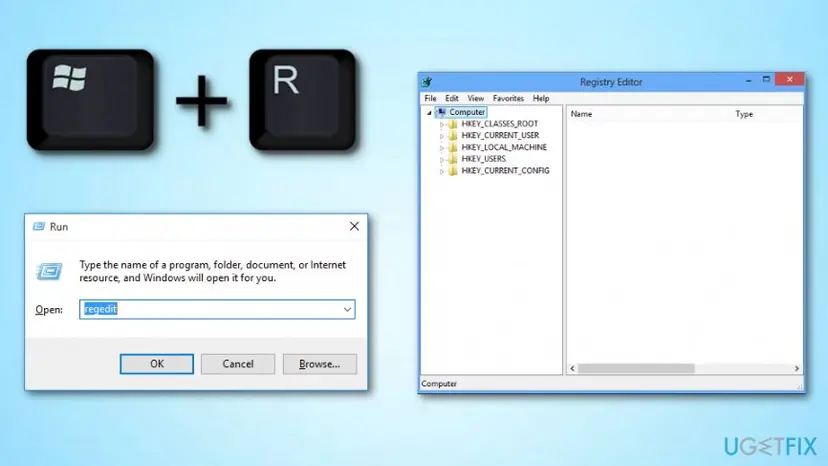This screenshot has height=466, width=828.
Task: Open the Help menu in Registry Editor
Action: [x=541, y=98]
